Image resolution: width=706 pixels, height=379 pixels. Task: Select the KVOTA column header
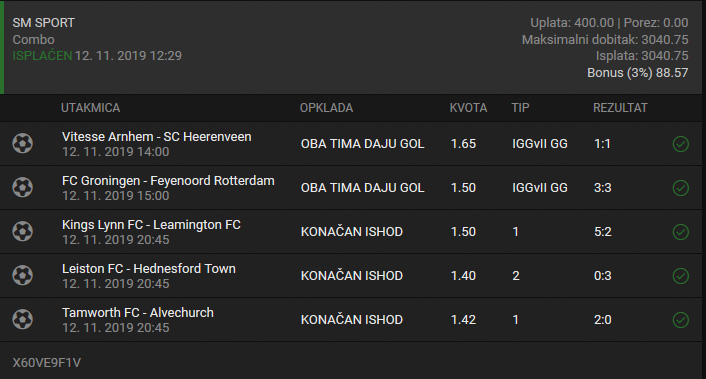(x=468, y=108)
